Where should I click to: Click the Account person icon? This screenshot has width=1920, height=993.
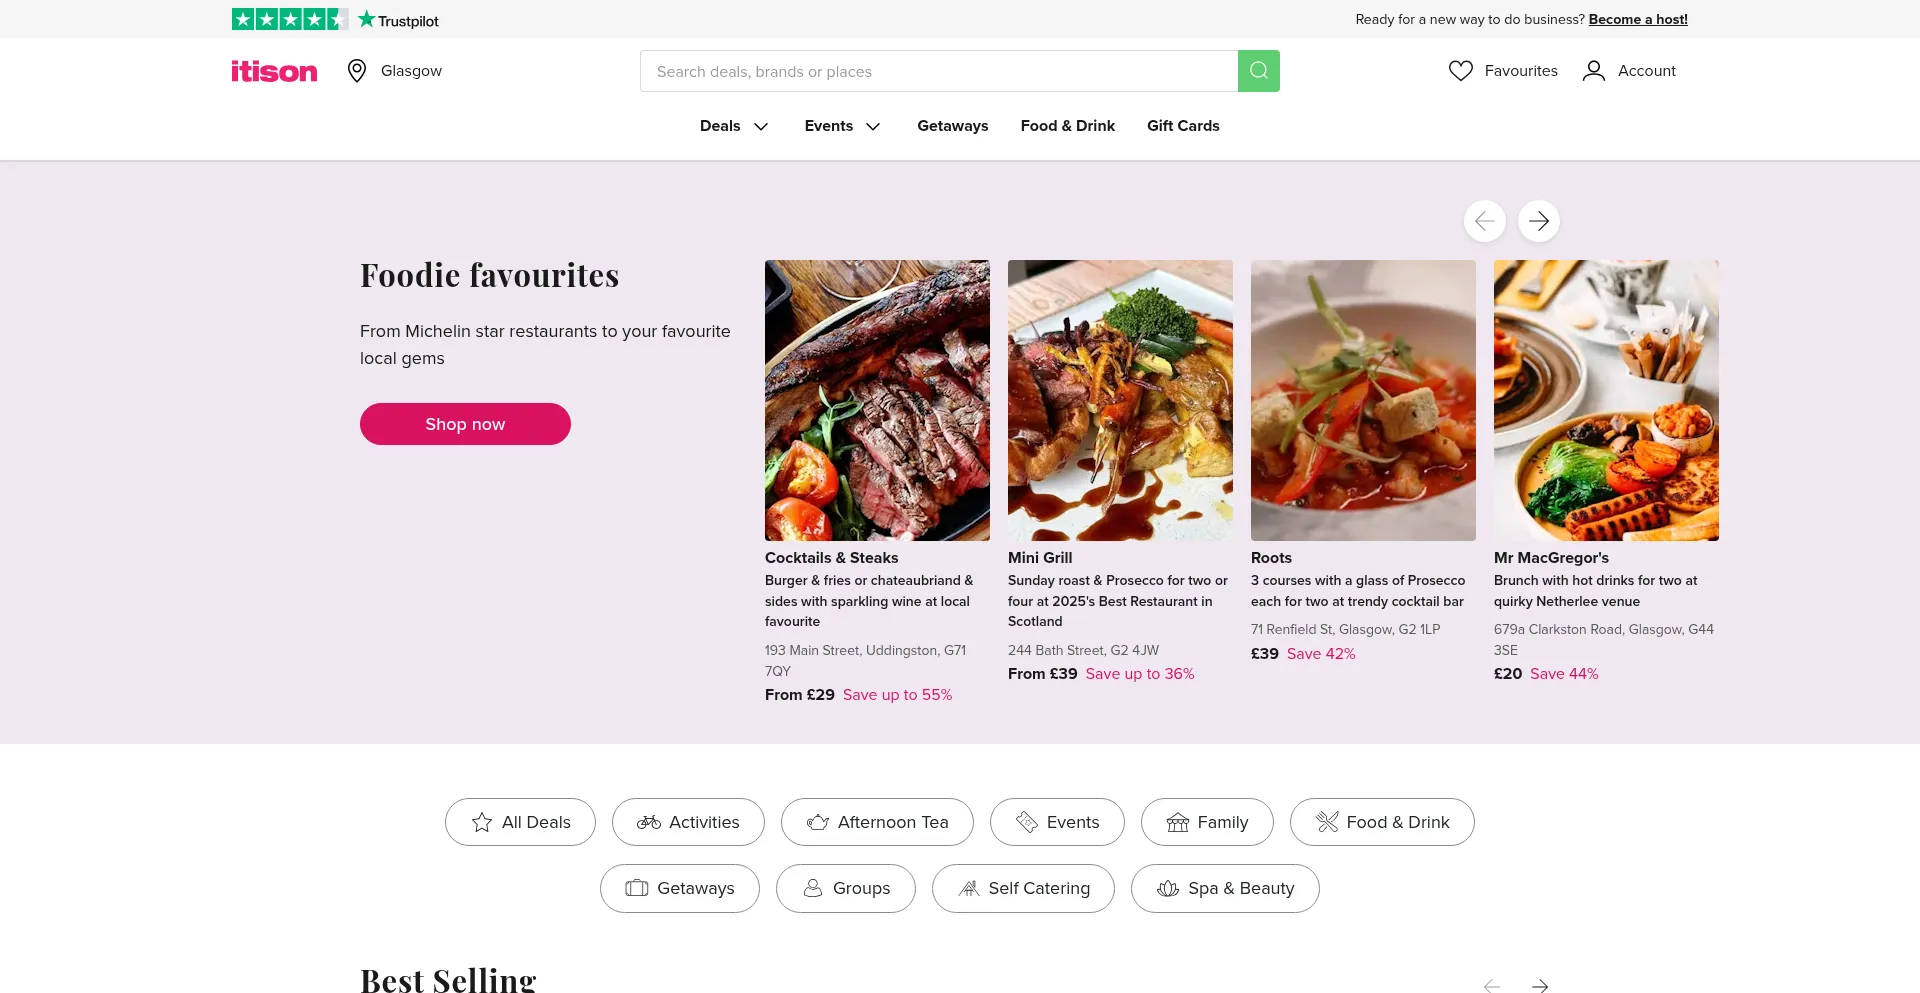1594,71
